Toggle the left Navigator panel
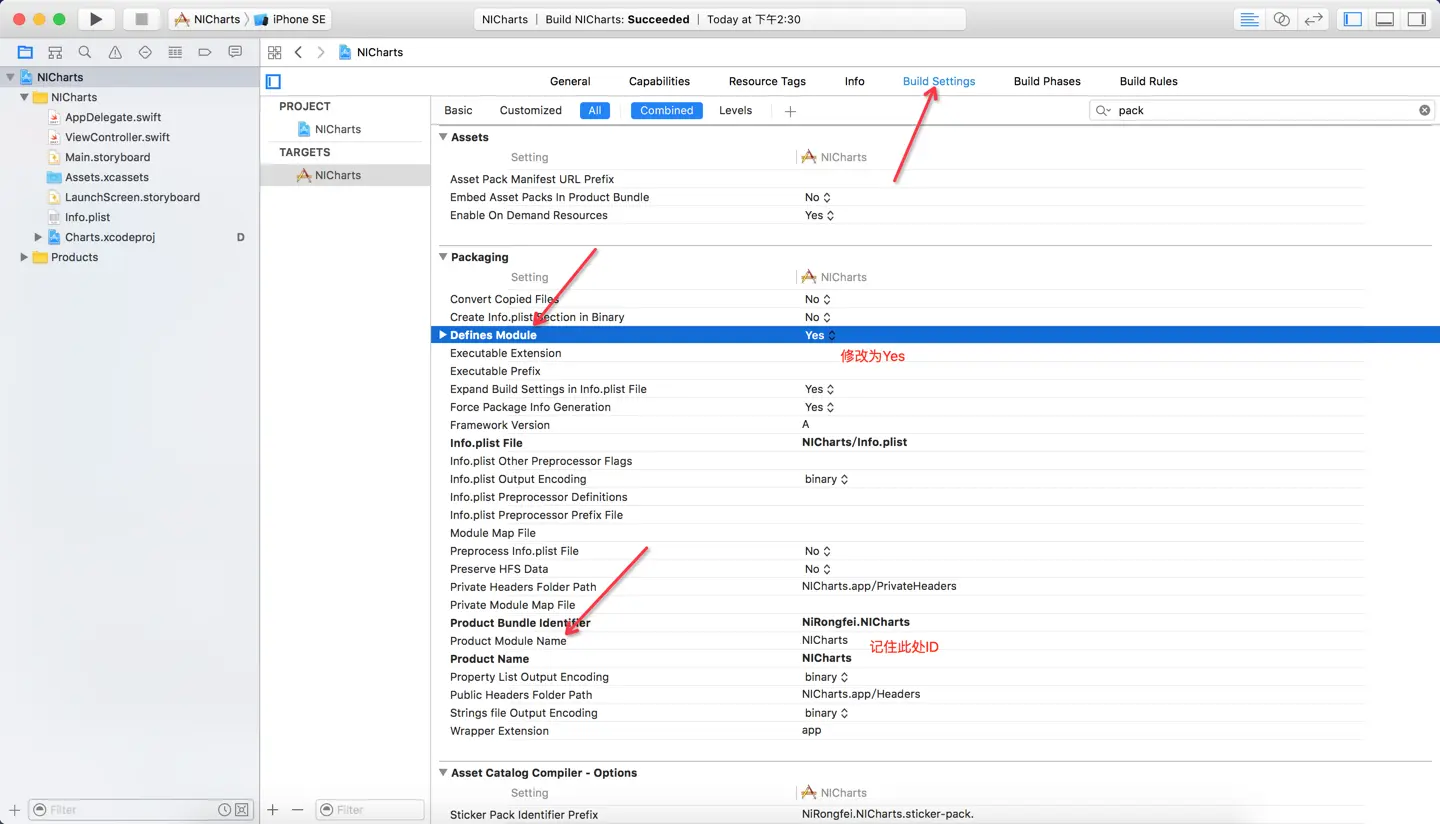Screen dimensions: 1440x824 1353,19
